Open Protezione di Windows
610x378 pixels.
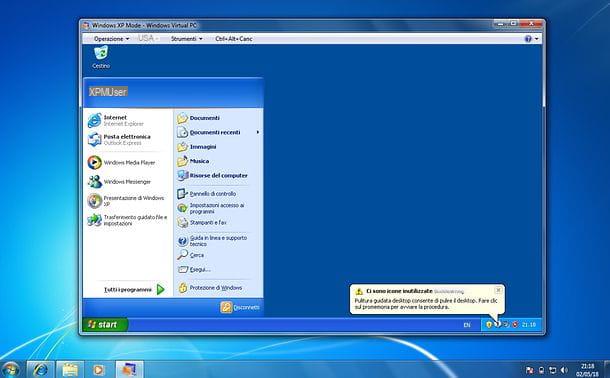[x=210, y=288]
